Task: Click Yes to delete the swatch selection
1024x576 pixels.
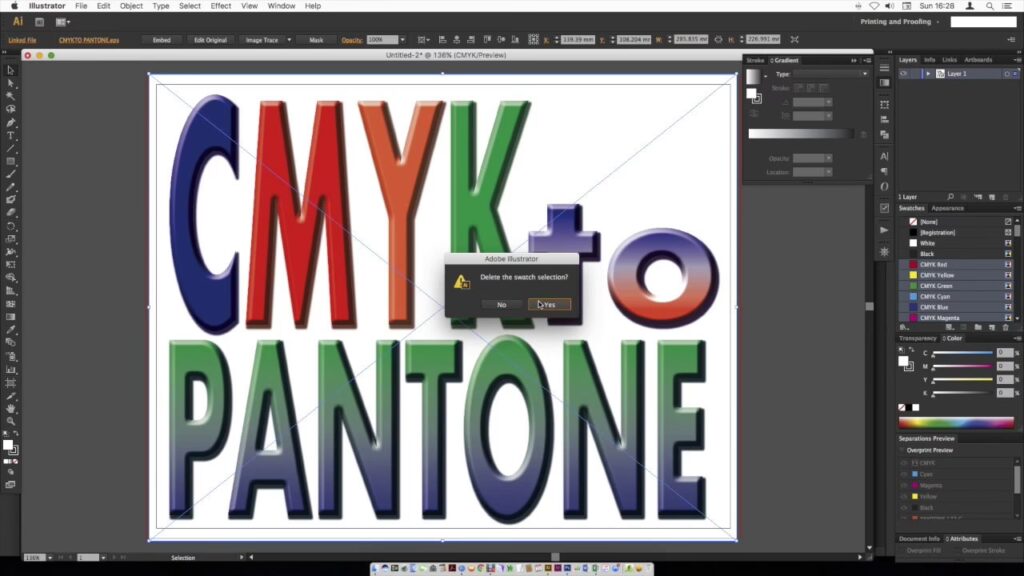Action: (x=550, y=304)
